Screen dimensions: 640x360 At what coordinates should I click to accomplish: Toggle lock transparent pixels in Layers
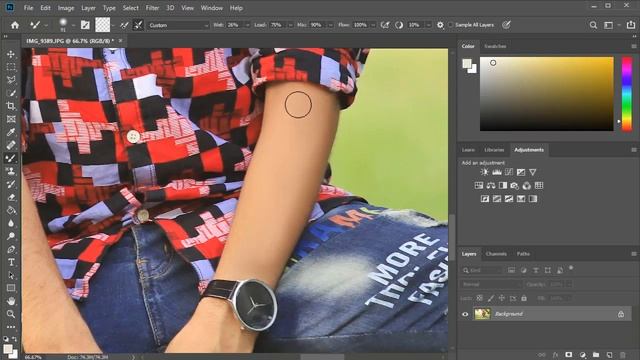coord(480,298)
